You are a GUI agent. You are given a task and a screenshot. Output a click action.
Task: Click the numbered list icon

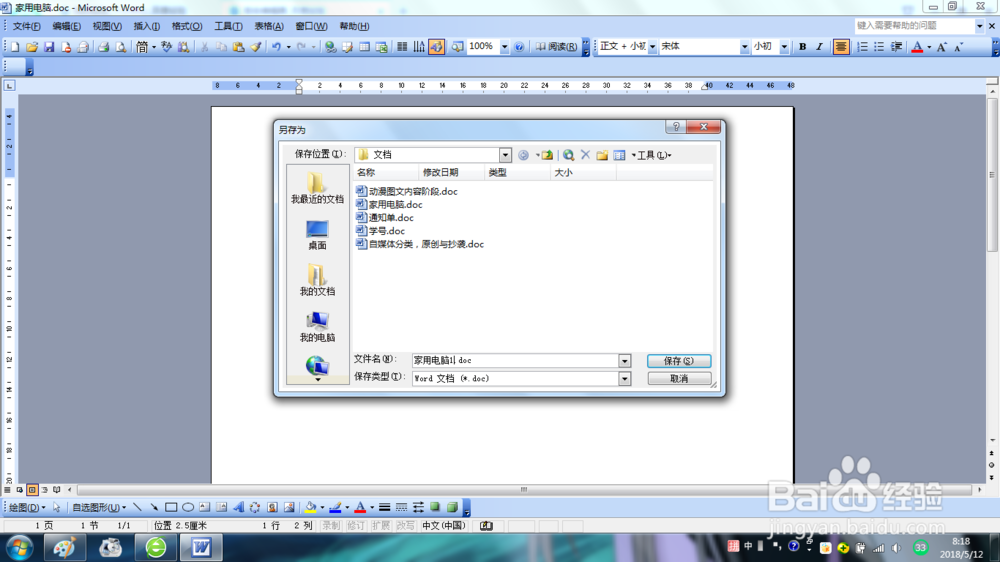(x=862, y=47)
